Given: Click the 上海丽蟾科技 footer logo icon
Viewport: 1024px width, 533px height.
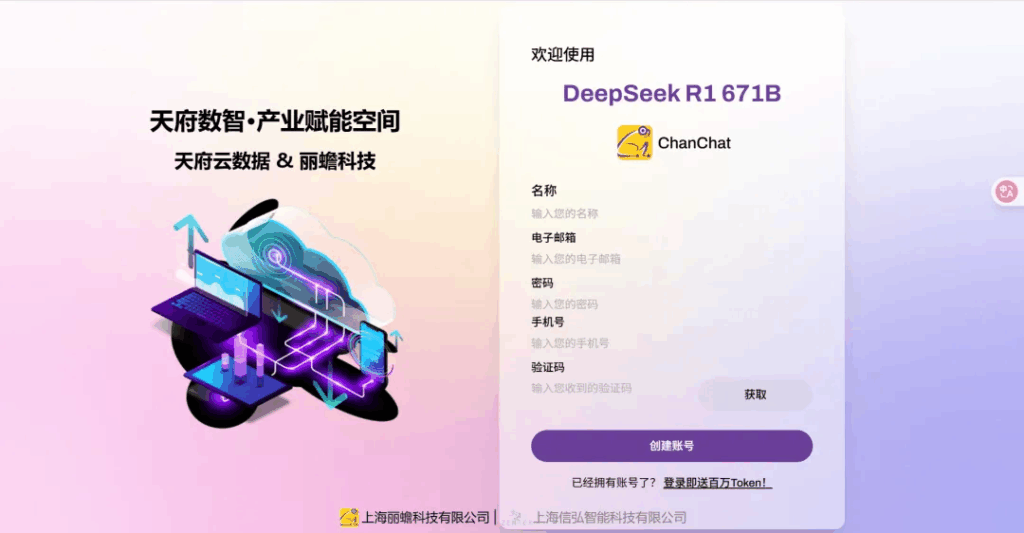Looking at the screenshot, I should point(349,517).
